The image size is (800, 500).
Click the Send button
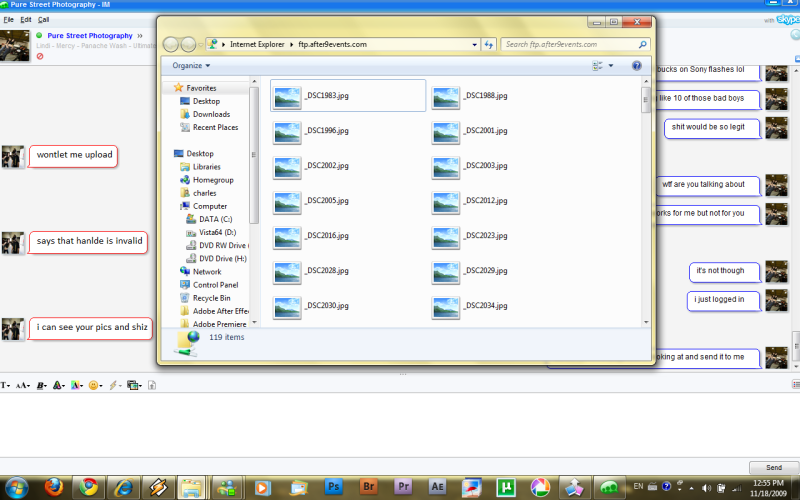pyautogui.click(x=773, y=467)
